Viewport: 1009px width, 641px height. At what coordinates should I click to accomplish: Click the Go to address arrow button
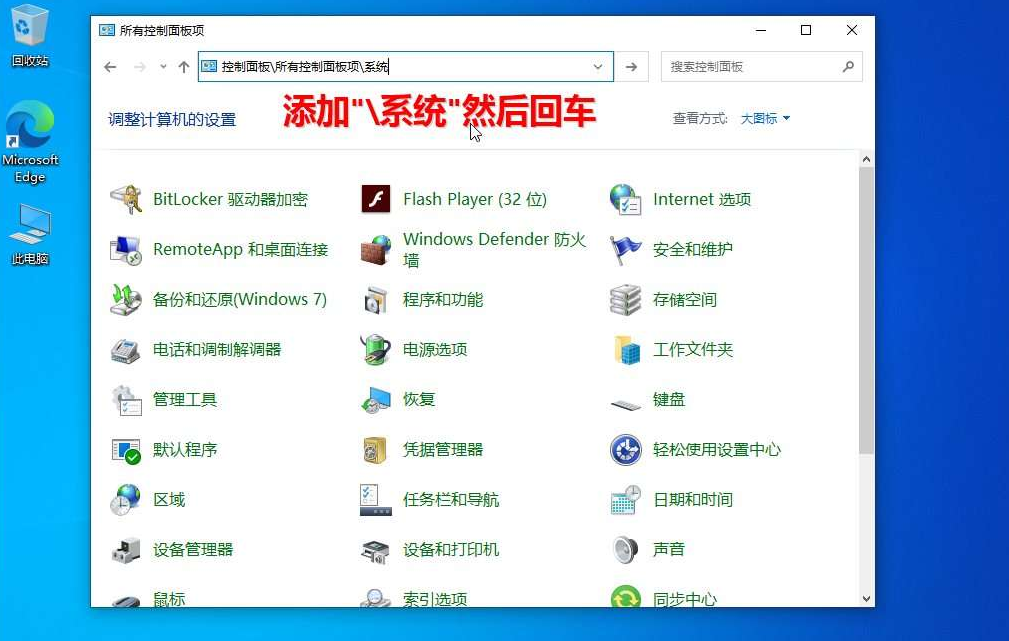[631, 66]
